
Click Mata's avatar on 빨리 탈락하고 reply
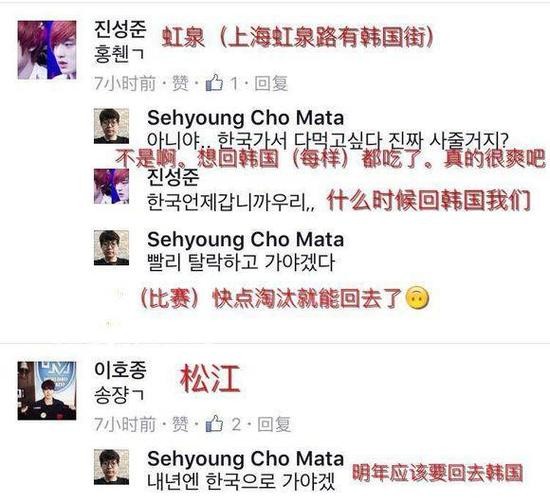click(x=111, y=248)
